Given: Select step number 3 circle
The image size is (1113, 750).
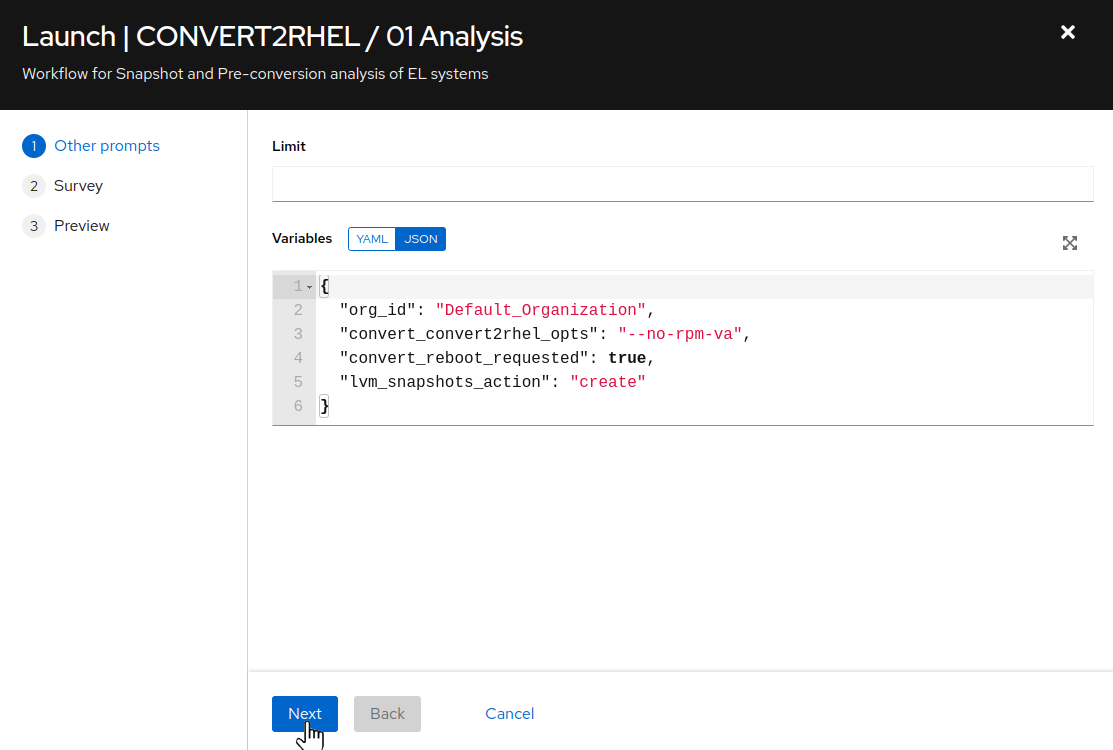Looking at the screenshot, I should [x=34, y=226].
